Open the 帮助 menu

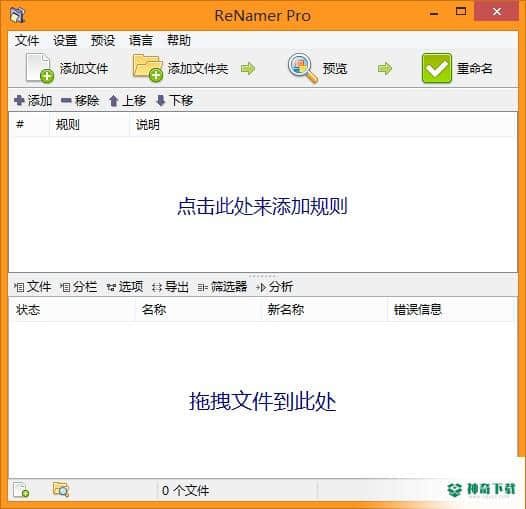pyautogui.click(x=179, y=41)
